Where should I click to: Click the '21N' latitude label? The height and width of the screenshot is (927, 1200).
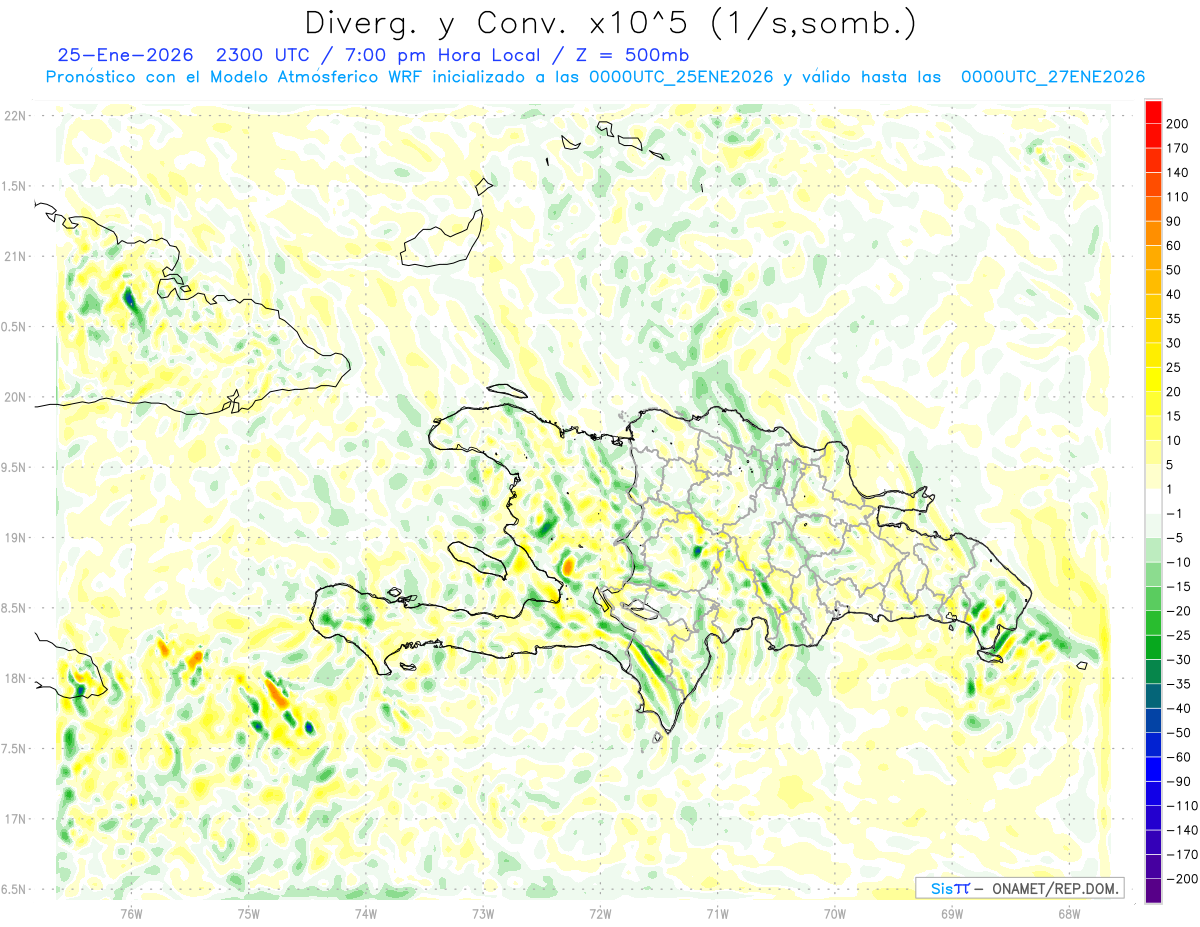point(14,257)
